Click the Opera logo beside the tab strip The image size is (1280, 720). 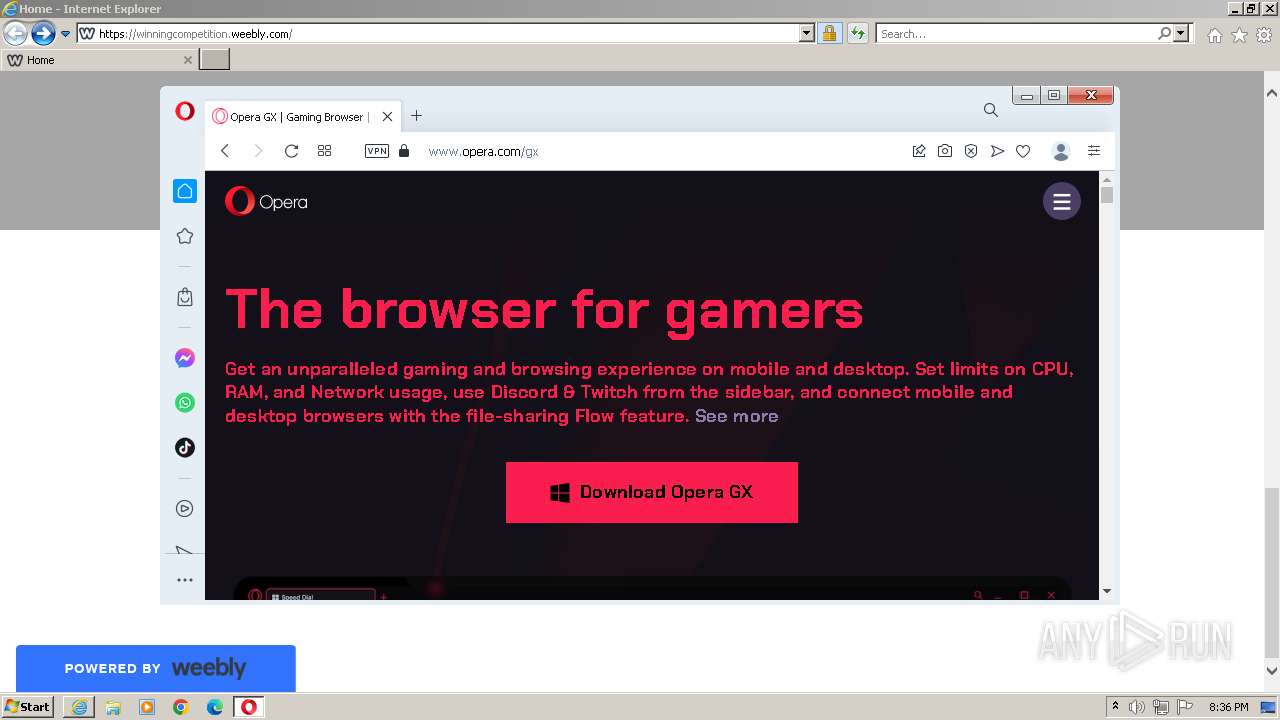[x=185, y=112]
